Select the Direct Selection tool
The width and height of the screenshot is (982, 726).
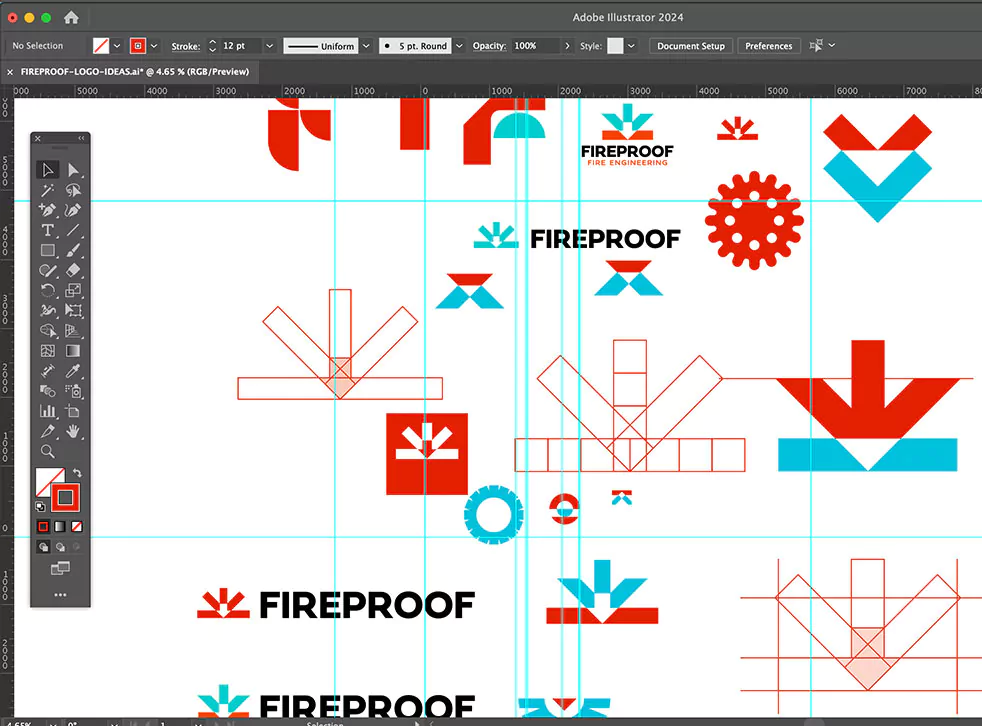pyautogui.click(x=73, y=169)
